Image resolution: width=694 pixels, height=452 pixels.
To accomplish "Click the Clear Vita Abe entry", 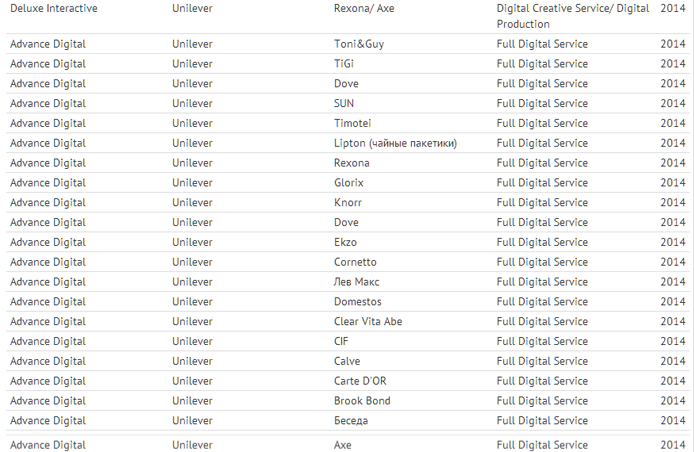I will pyautogui.click(x=368, y=321).
